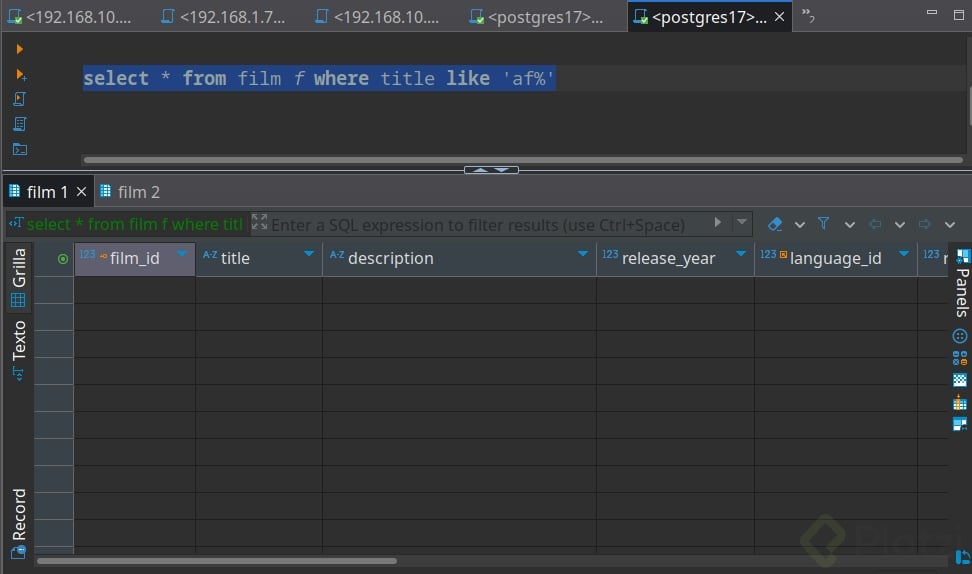Screen dimensions: 972x574
Task: Open the Explain execution plan icon
Action: click(x=20, y=124)
